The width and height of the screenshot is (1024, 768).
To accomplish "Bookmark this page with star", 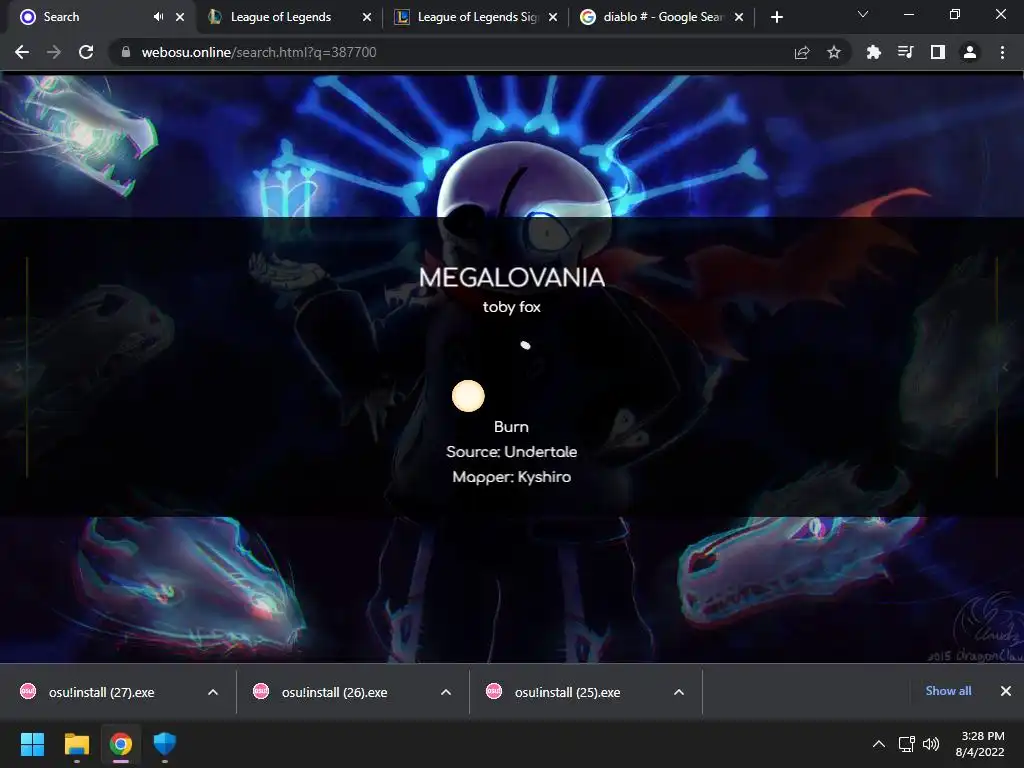I will [834, 52].
